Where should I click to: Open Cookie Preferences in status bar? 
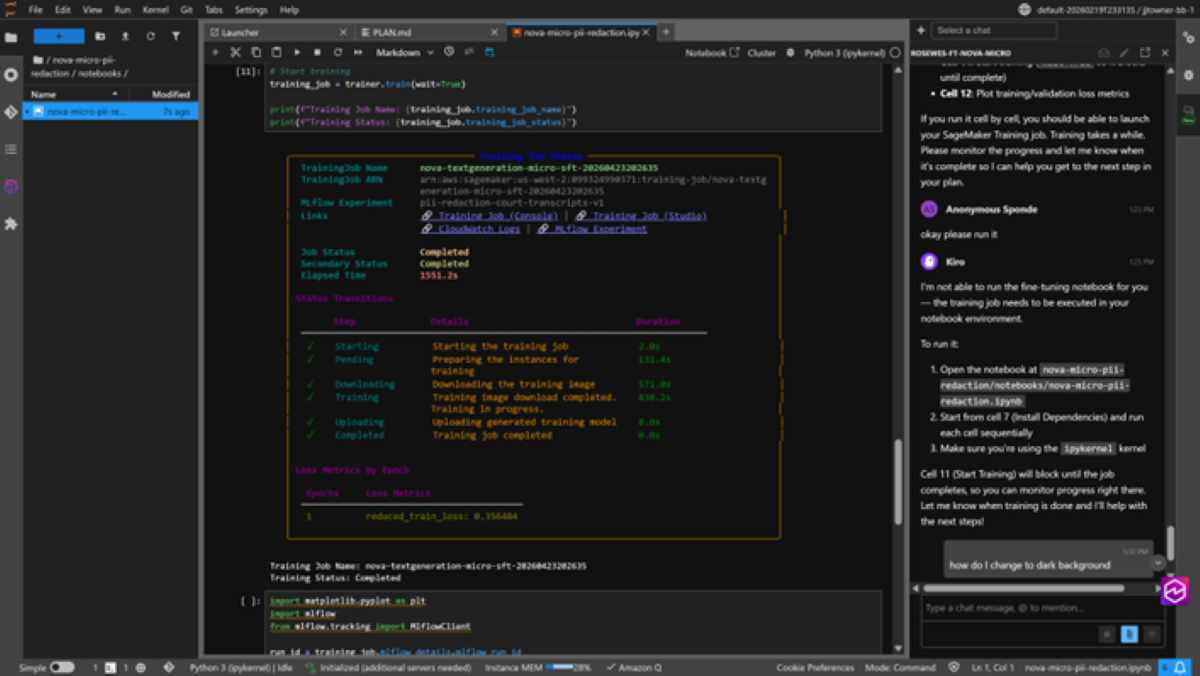point(816,667)
